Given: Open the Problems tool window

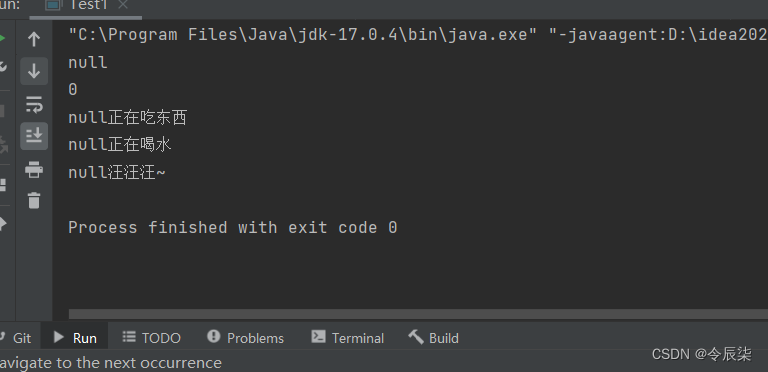Looking at the screenshot, I should [x=245, y=338].
